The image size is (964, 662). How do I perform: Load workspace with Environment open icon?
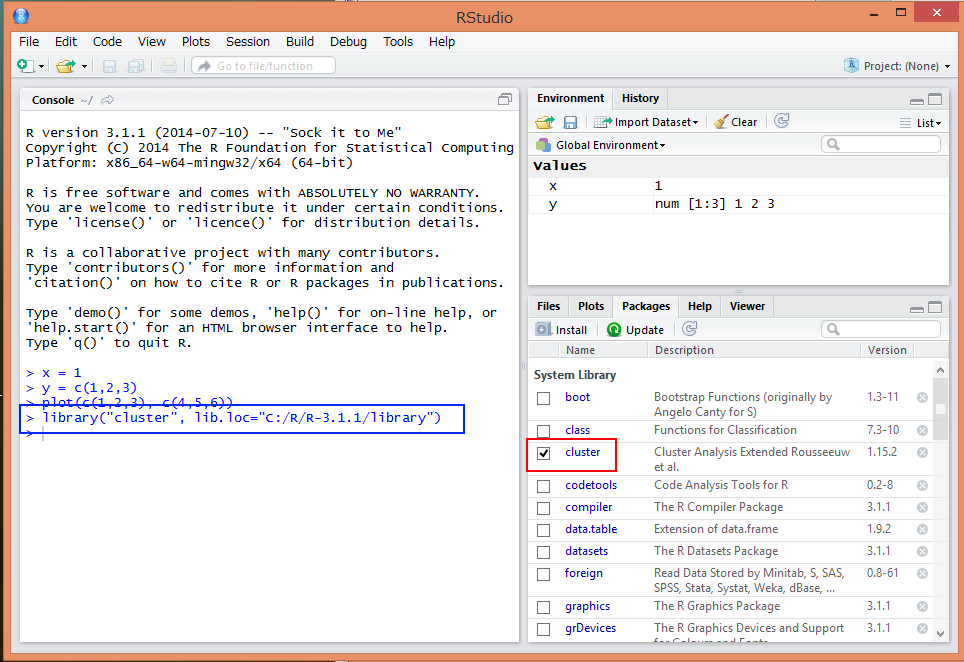[x=545, y=122]
